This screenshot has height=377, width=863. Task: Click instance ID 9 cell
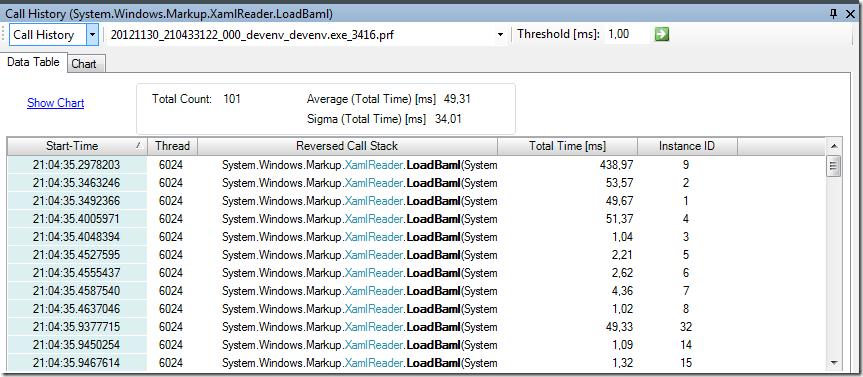[x=686, y=165]
